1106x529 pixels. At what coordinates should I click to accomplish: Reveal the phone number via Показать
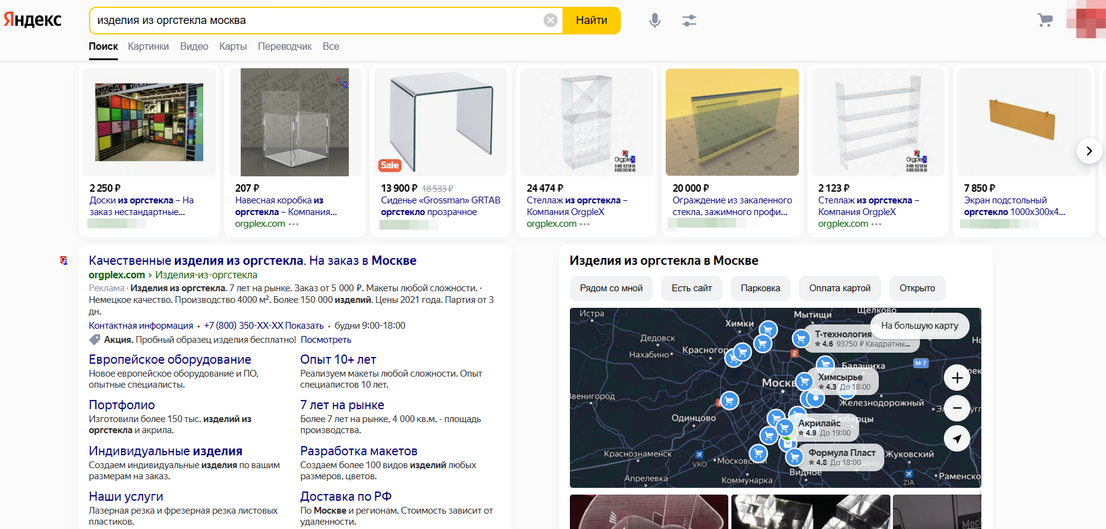[x=305, y=326]
